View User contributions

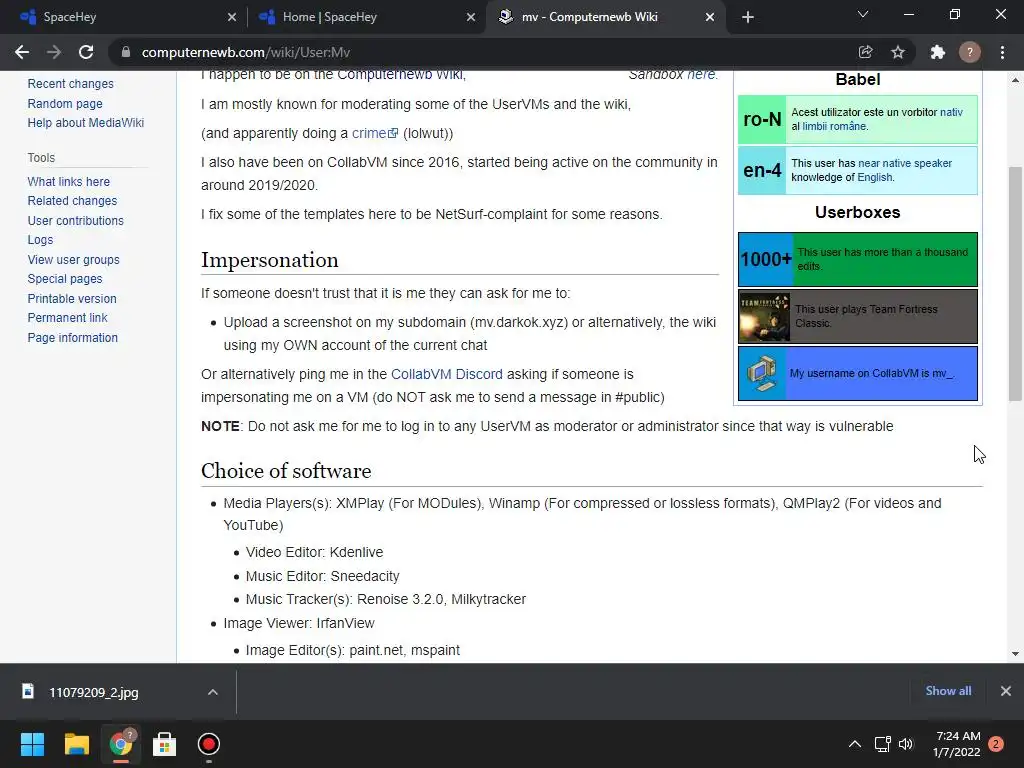76,221
